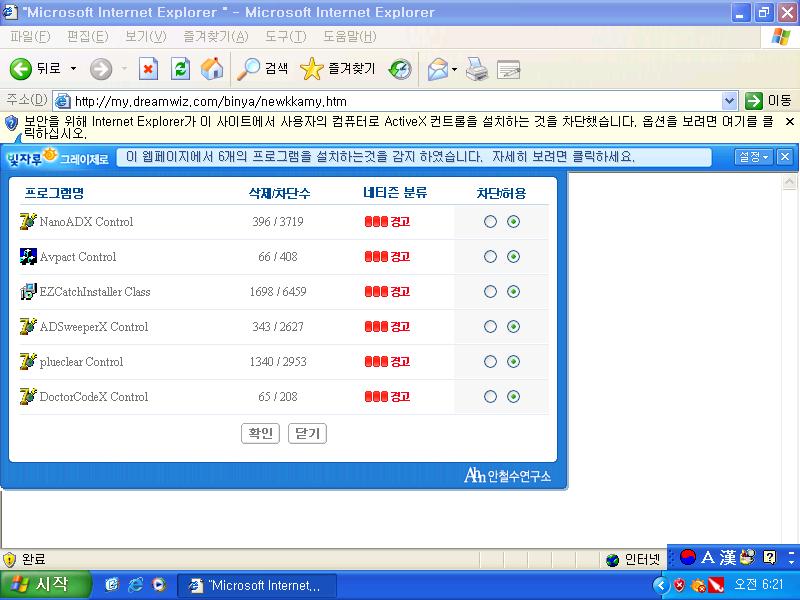
Task: Open the history clock icon
Action: coord(399,69)
